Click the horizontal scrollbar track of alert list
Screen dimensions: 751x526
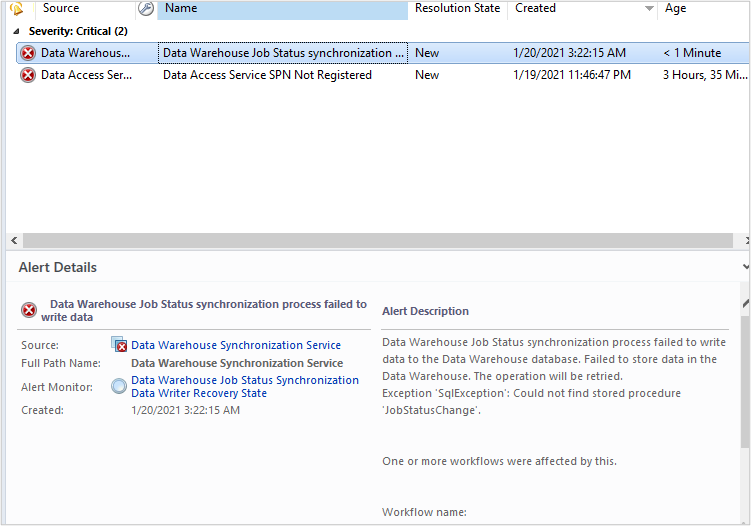[378, 240]
